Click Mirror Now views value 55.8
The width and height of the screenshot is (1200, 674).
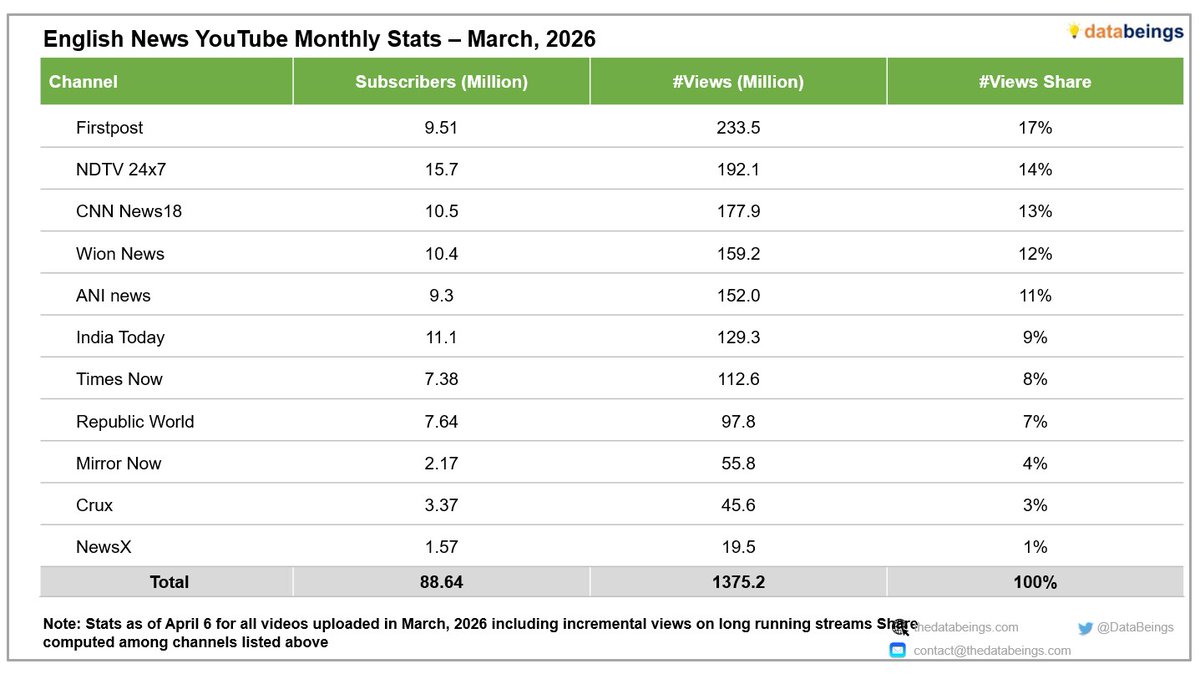point(738,463)
